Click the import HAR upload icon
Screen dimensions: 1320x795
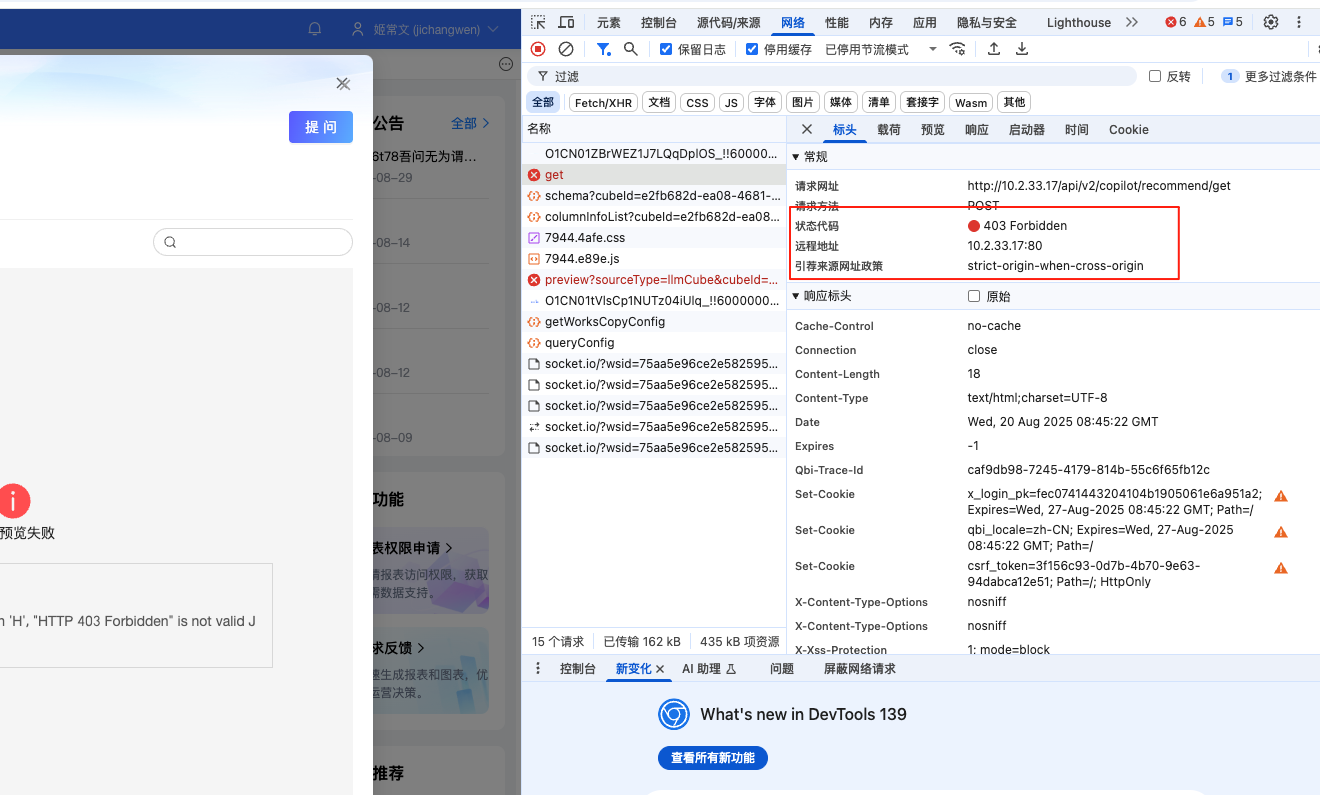tap(994, 49)
